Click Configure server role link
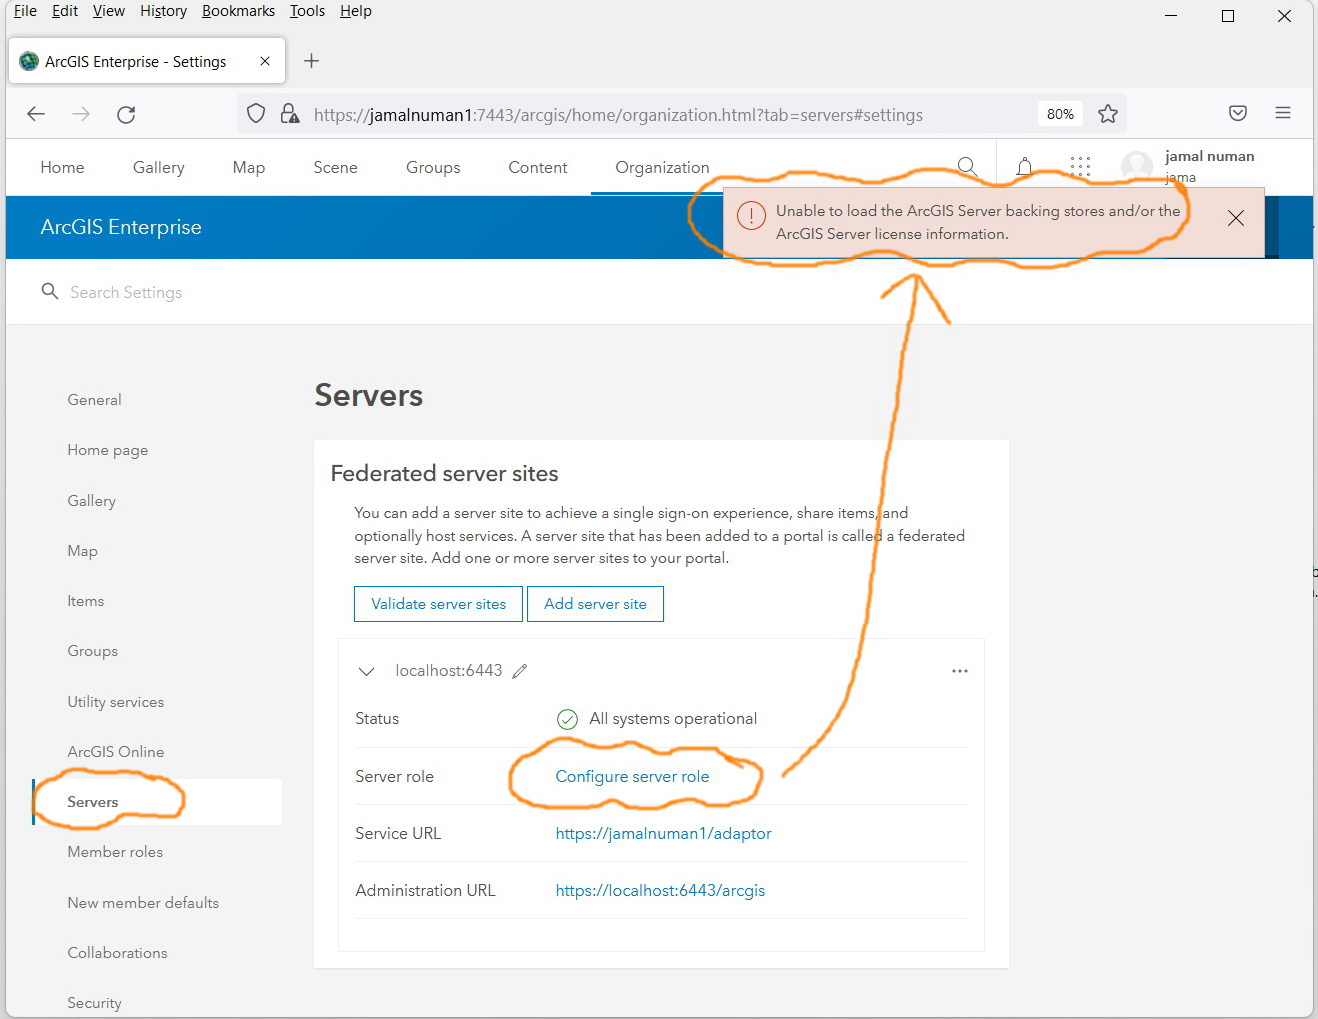 [632, 776]
